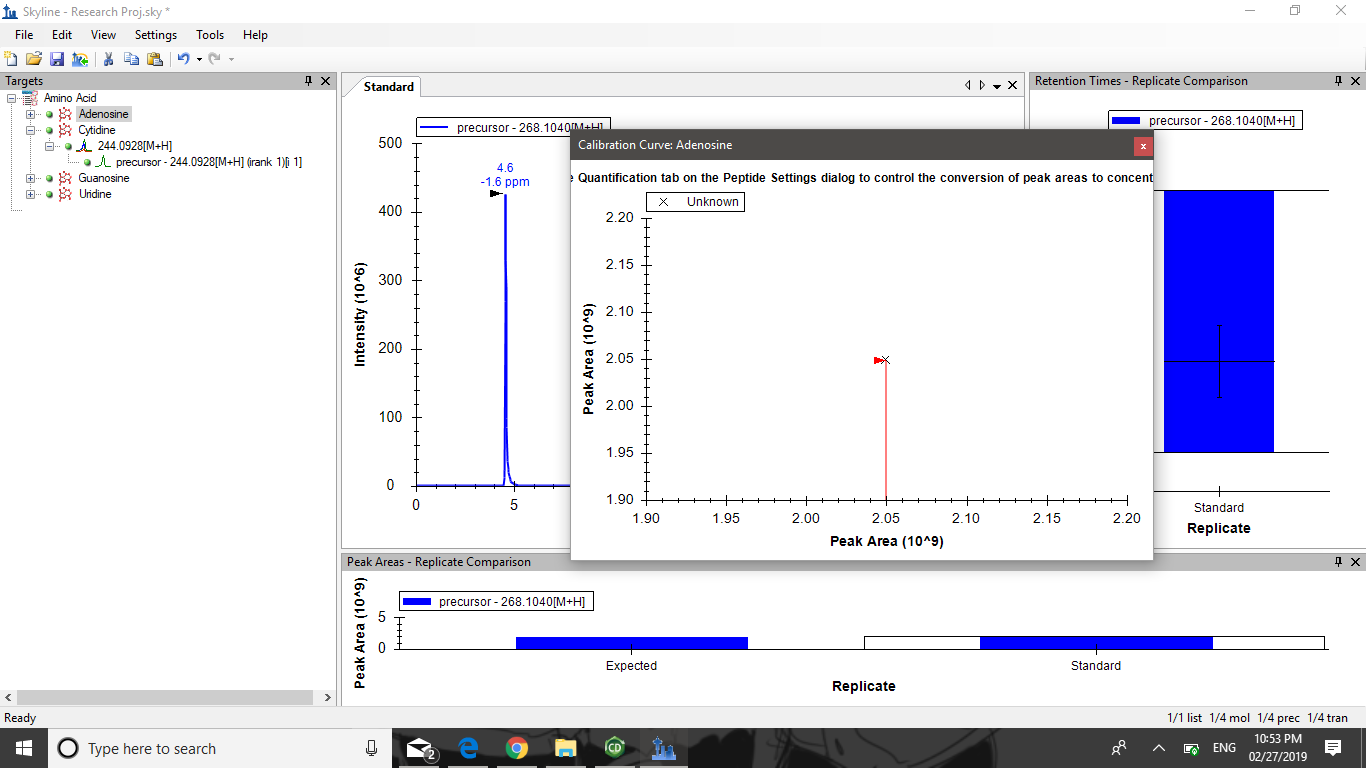Open Google Chrome from the taskbar
1366x768 pixels.
pyautogui.click(x=517, y=748)
